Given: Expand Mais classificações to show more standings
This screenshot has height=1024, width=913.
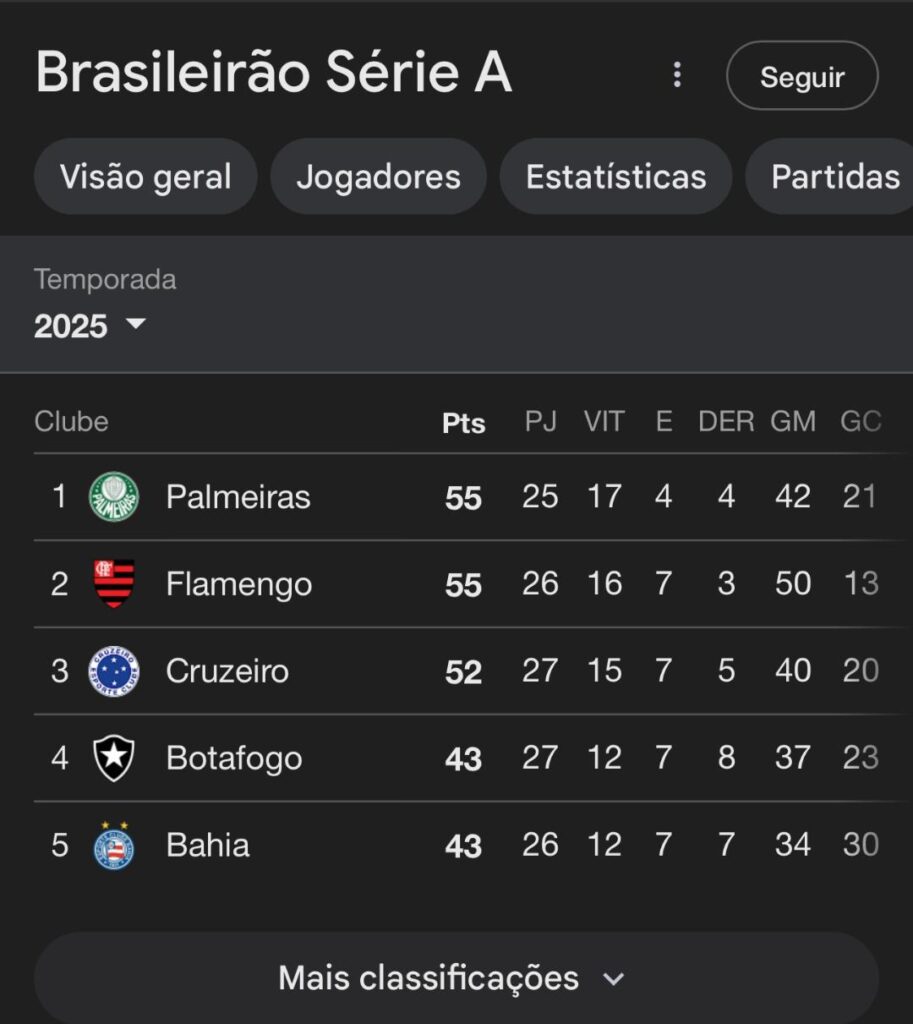Looking at the screenshot, I should coord(428,977).
